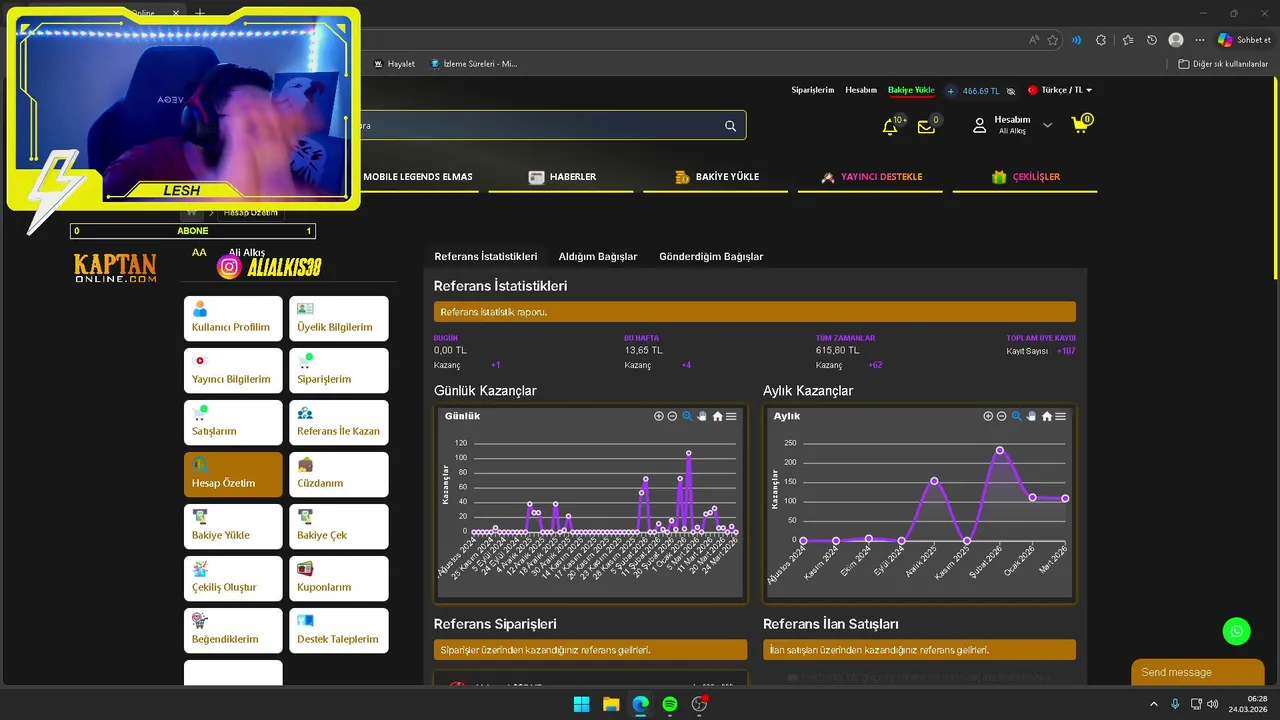Click the Send message chat box

coord(1197,672)
